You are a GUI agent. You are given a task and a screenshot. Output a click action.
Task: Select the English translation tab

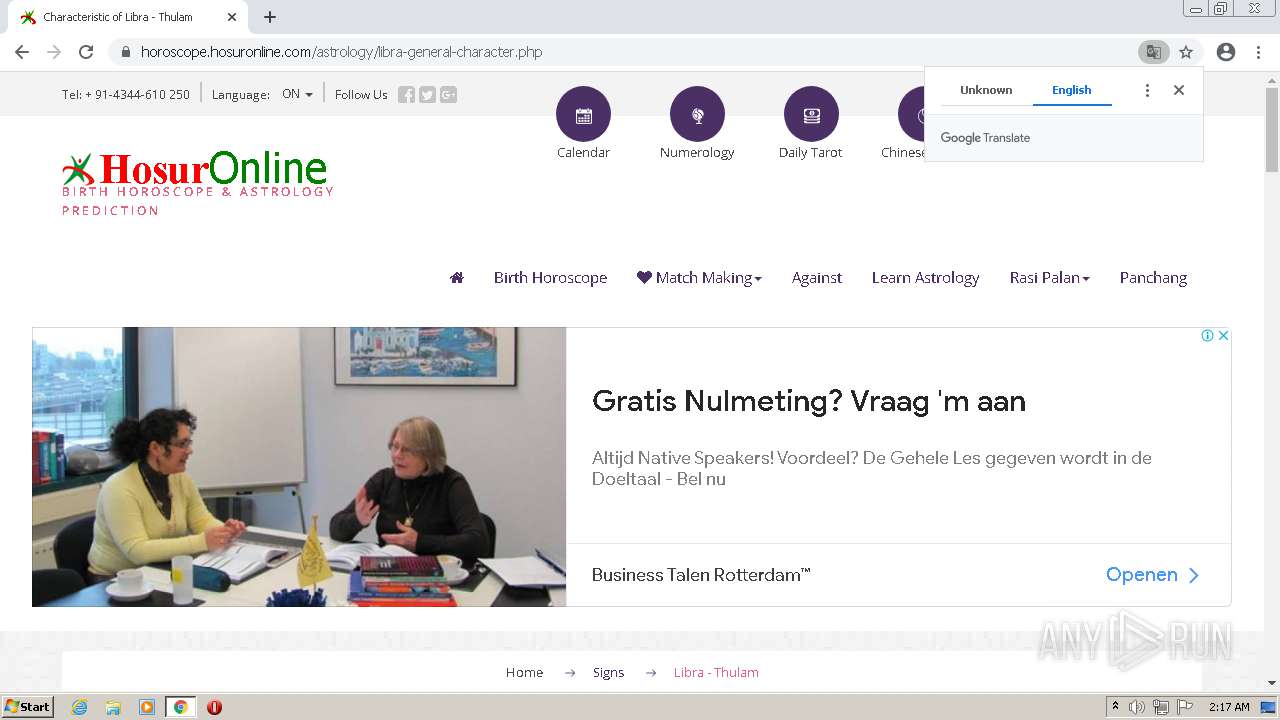click(x=1072, y=90)
